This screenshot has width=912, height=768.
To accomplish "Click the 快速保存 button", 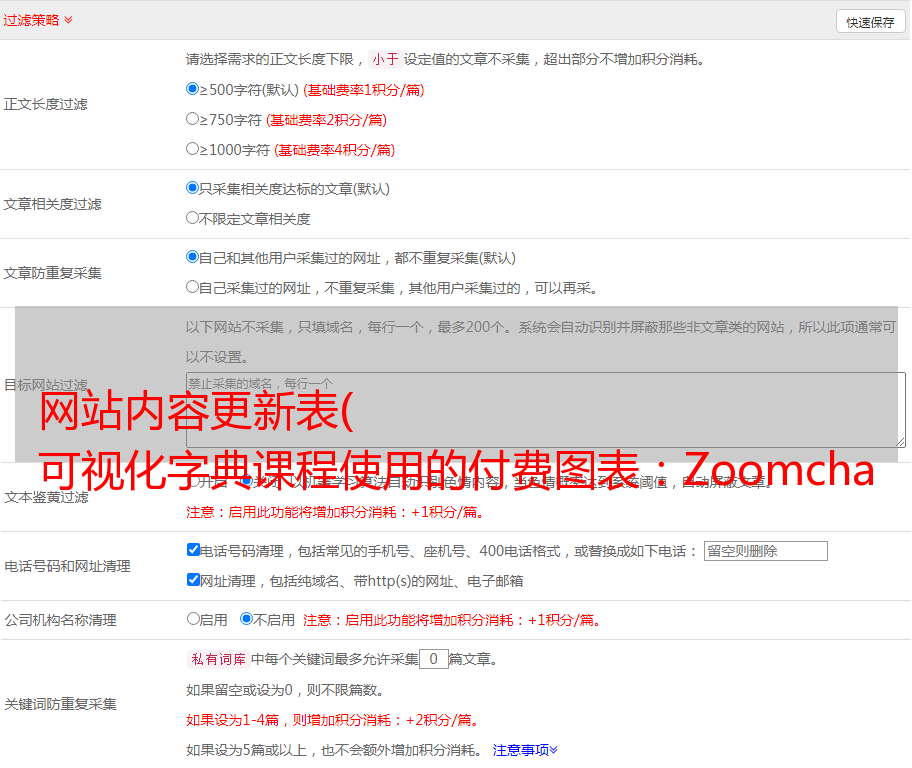I will click(871, 22).
